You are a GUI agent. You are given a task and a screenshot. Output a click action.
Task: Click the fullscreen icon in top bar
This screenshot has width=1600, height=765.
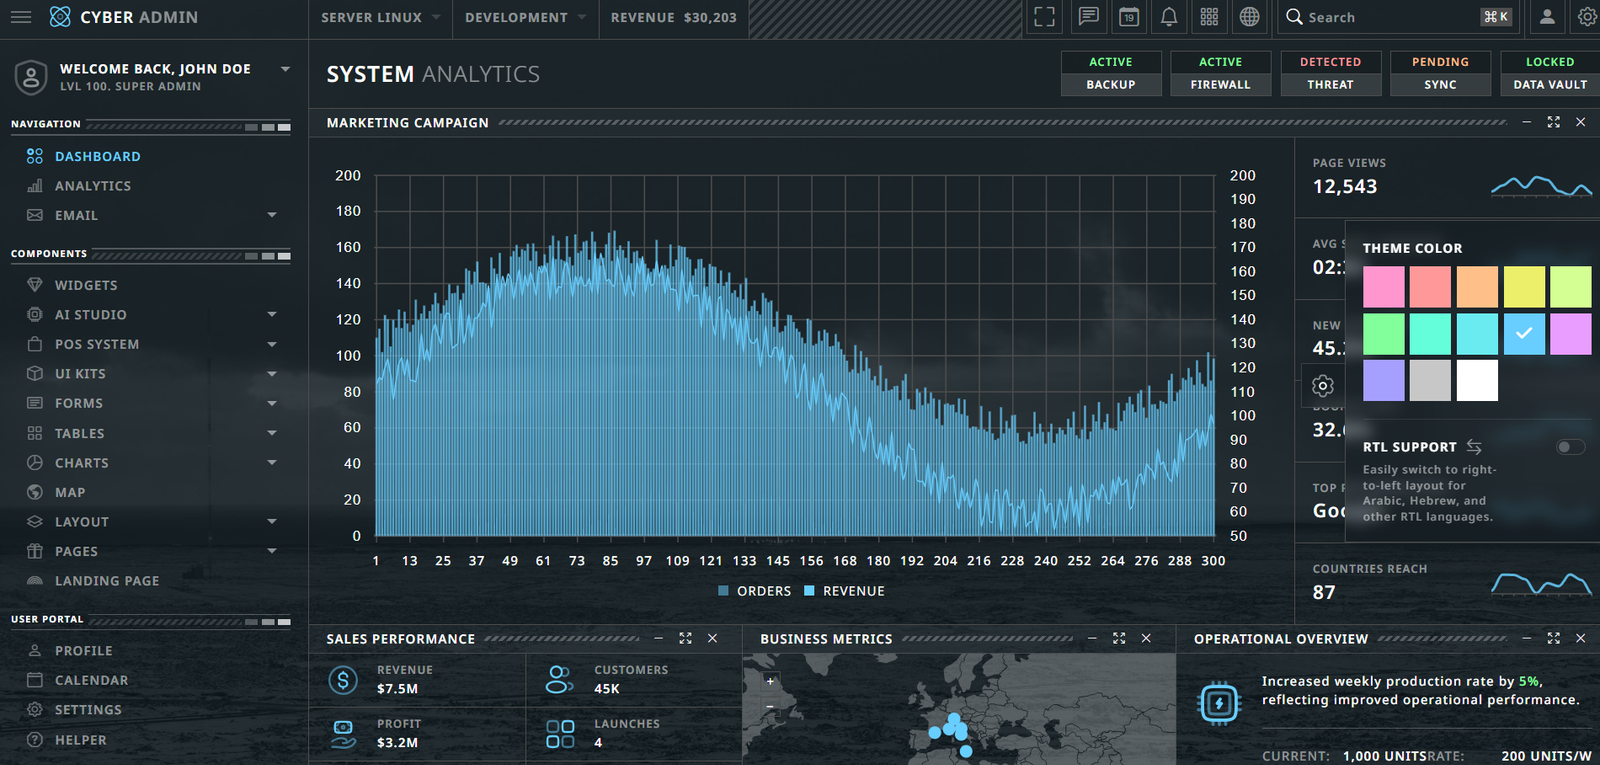[x=1044, y=17]
